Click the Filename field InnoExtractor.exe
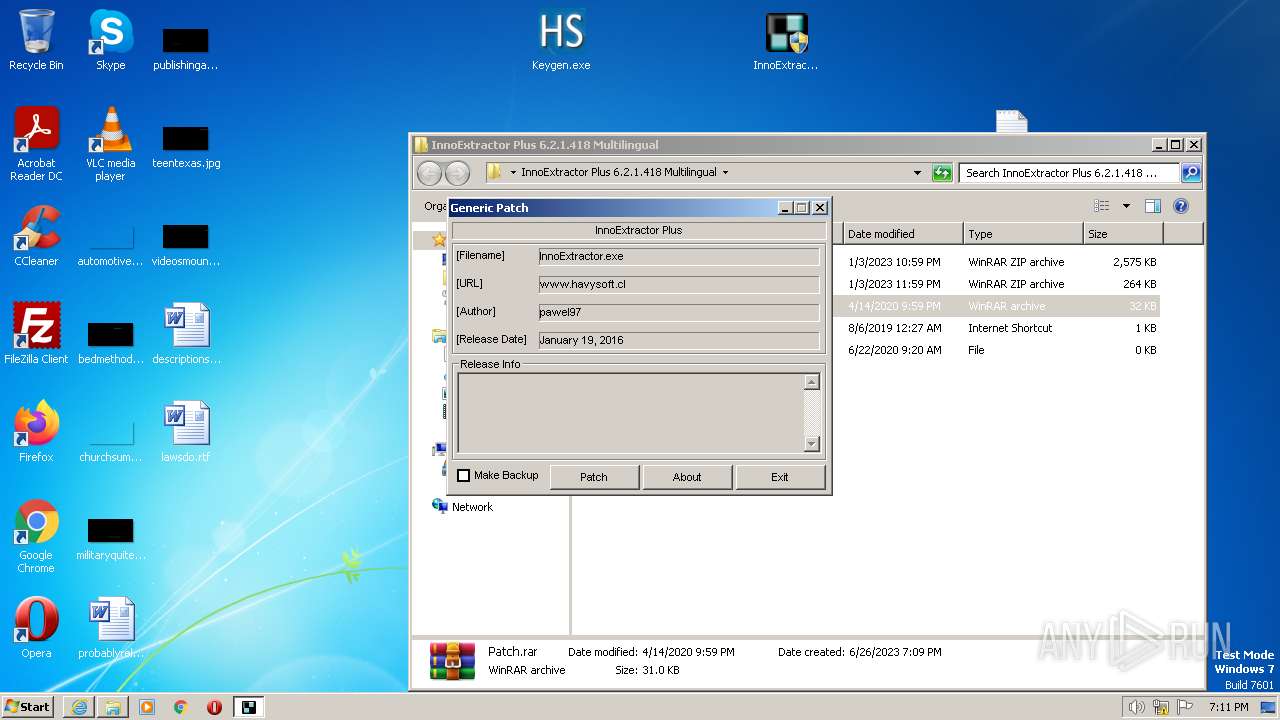 [678, 256]
